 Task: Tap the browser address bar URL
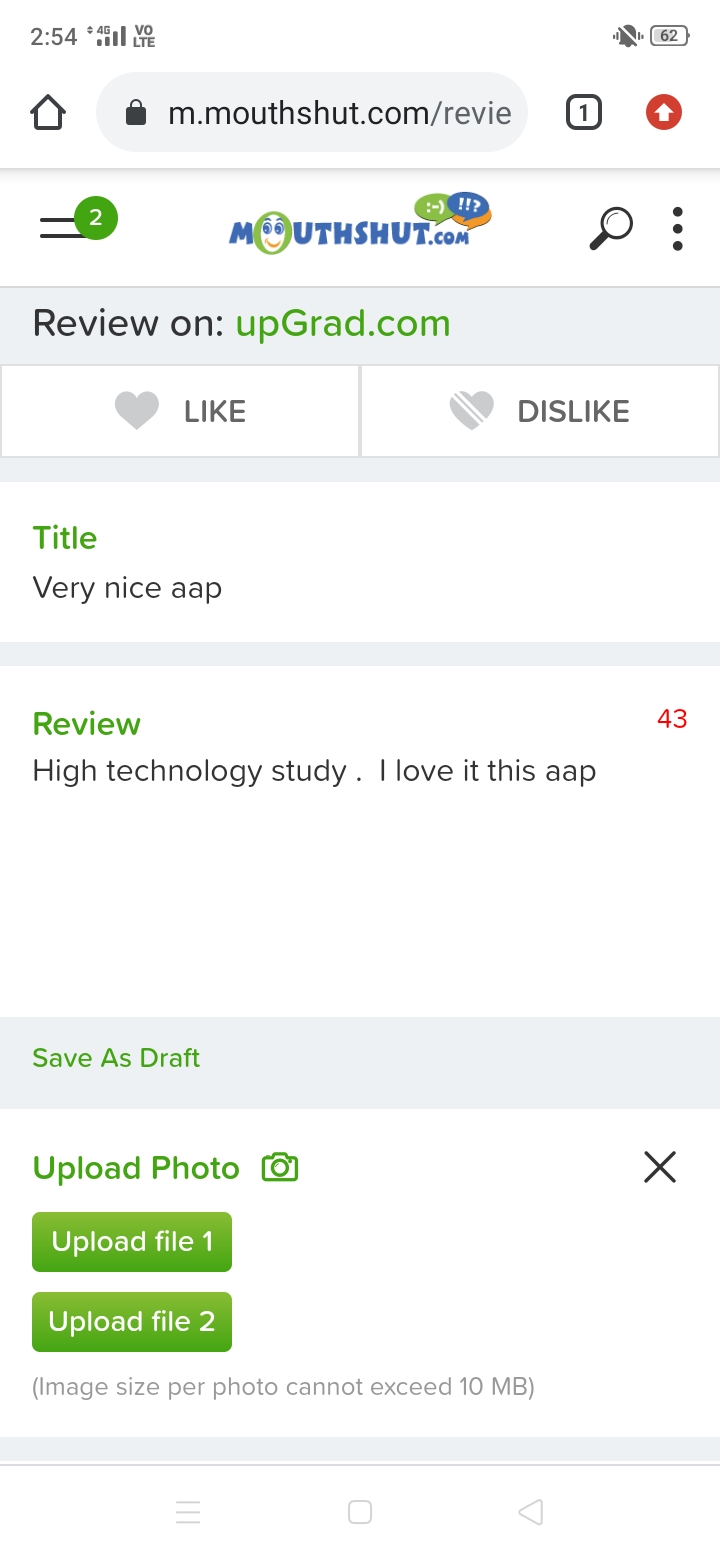click(338, 113)
